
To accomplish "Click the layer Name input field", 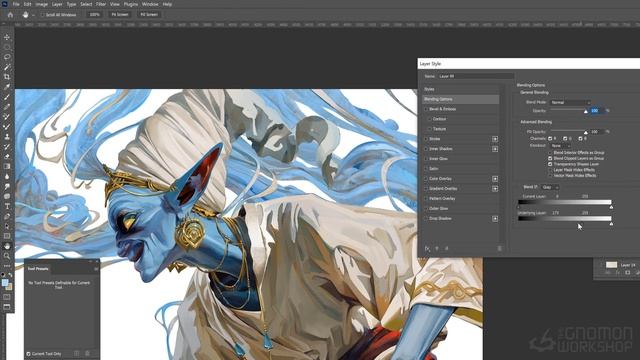I will pyautogui.click(x=476, y=76).
